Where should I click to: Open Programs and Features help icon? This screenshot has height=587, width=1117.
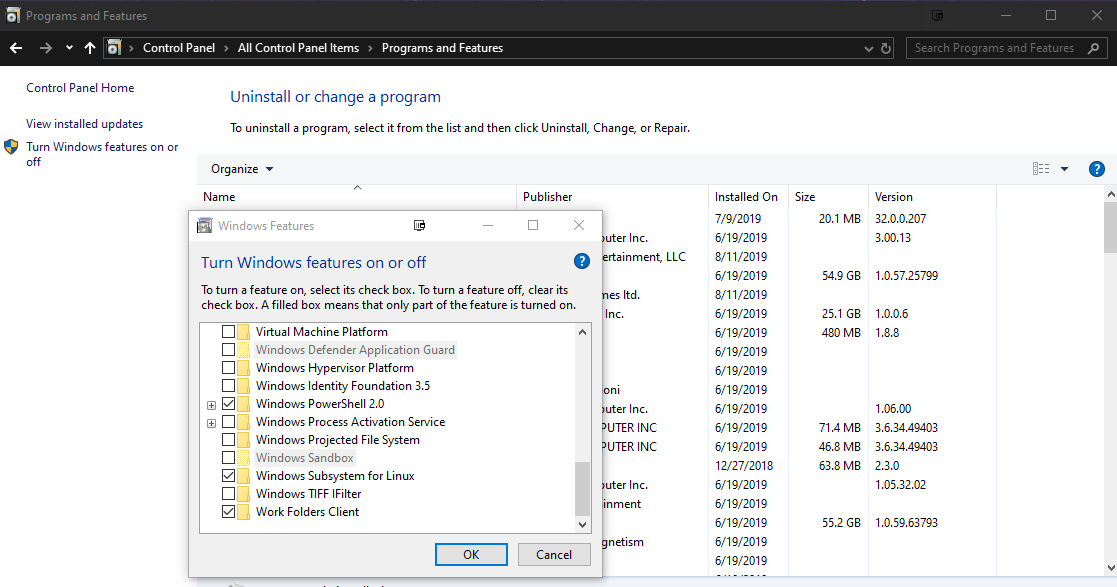[x=1096, y=169]
